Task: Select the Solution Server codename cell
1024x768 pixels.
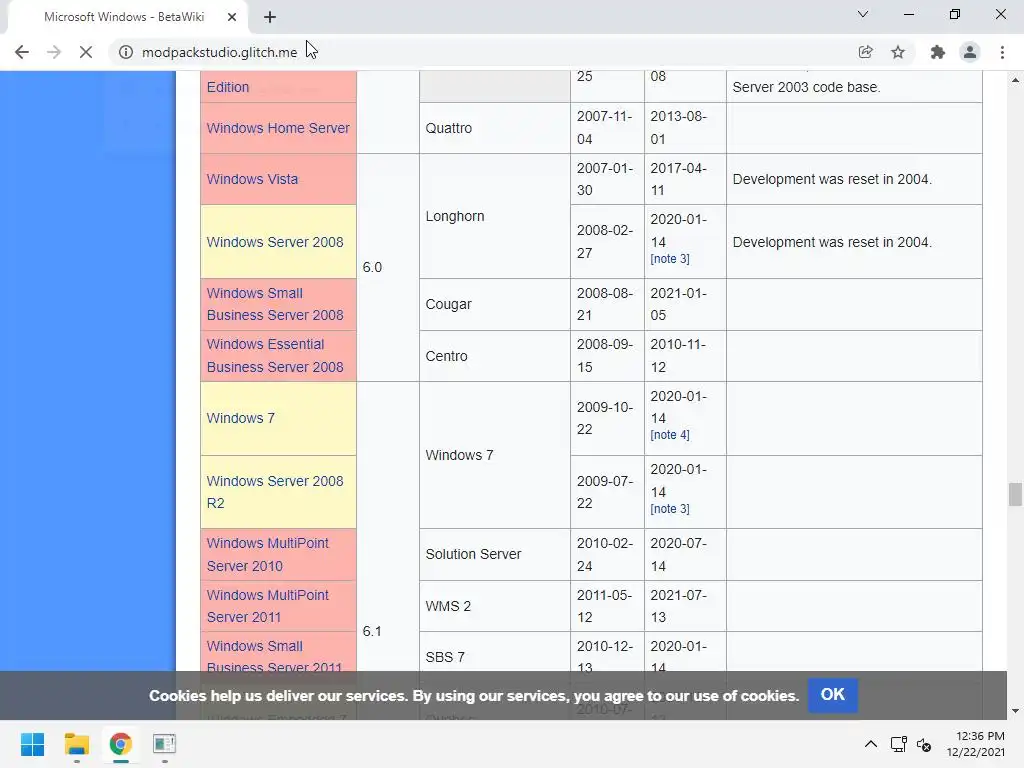Action: tap(495, 554)
